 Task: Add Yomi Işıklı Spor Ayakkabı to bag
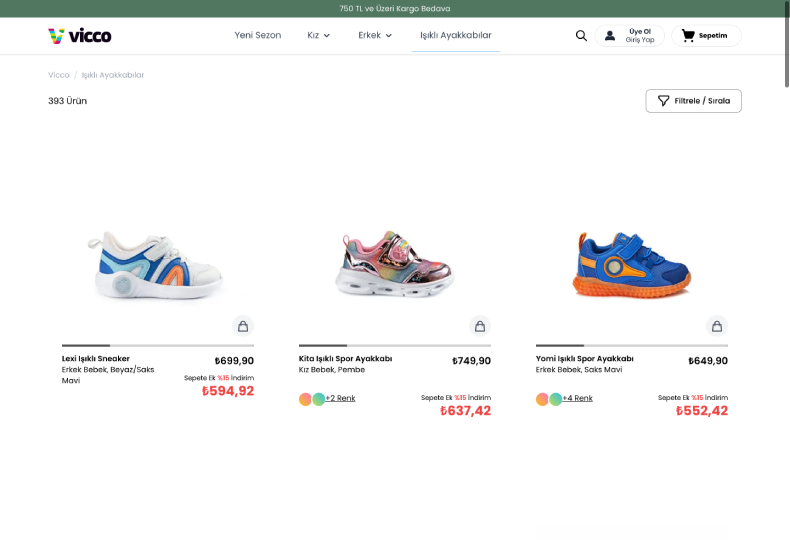716,326
